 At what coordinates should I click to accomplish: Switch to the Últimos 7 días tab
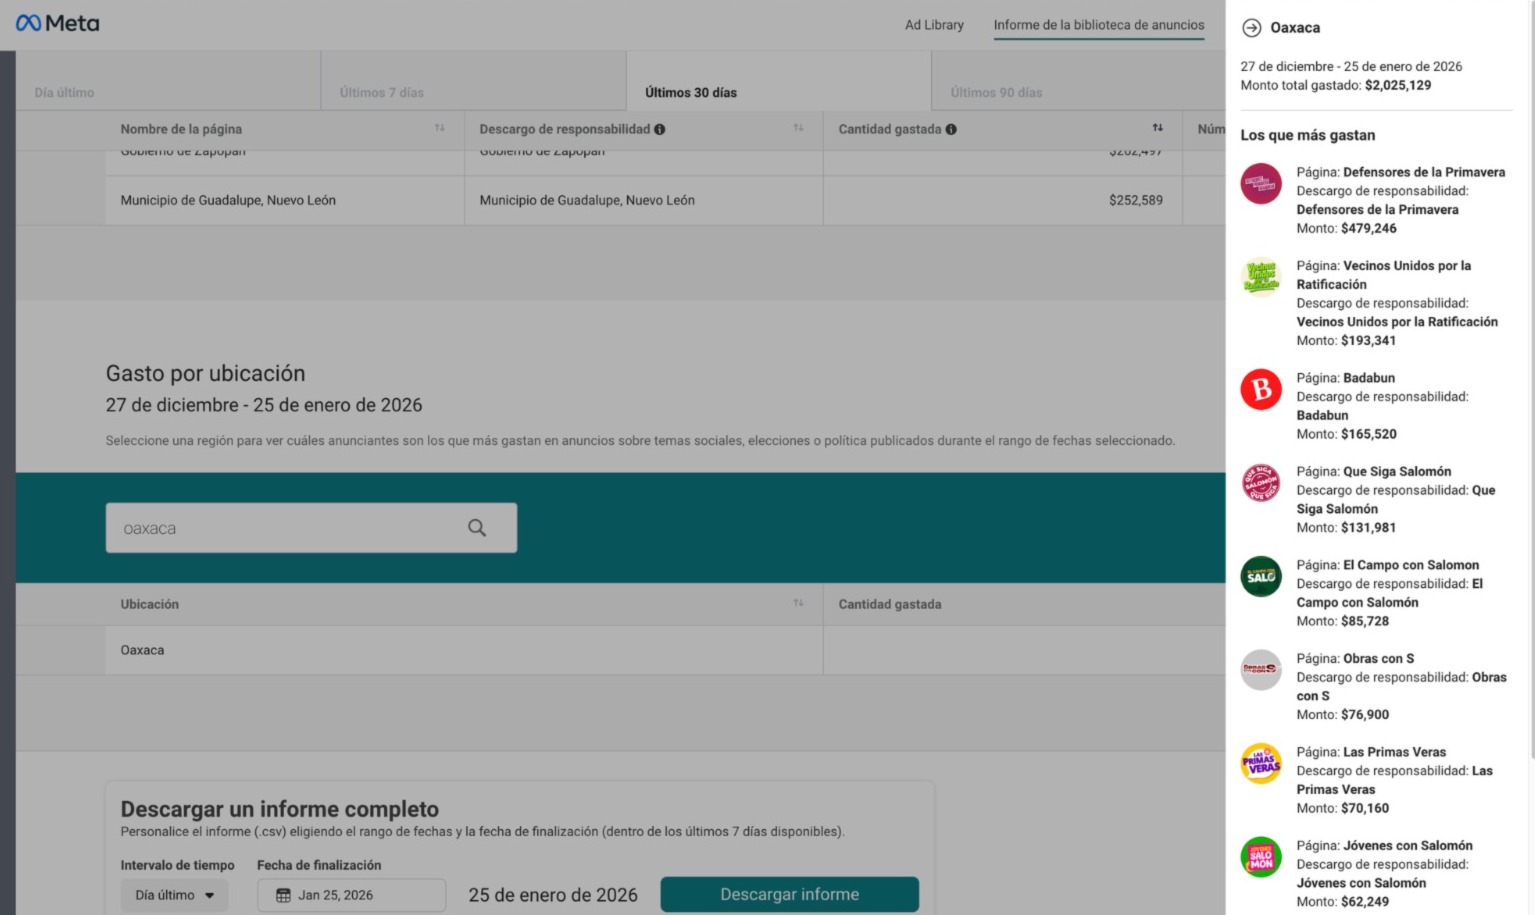tap(474, 81)
